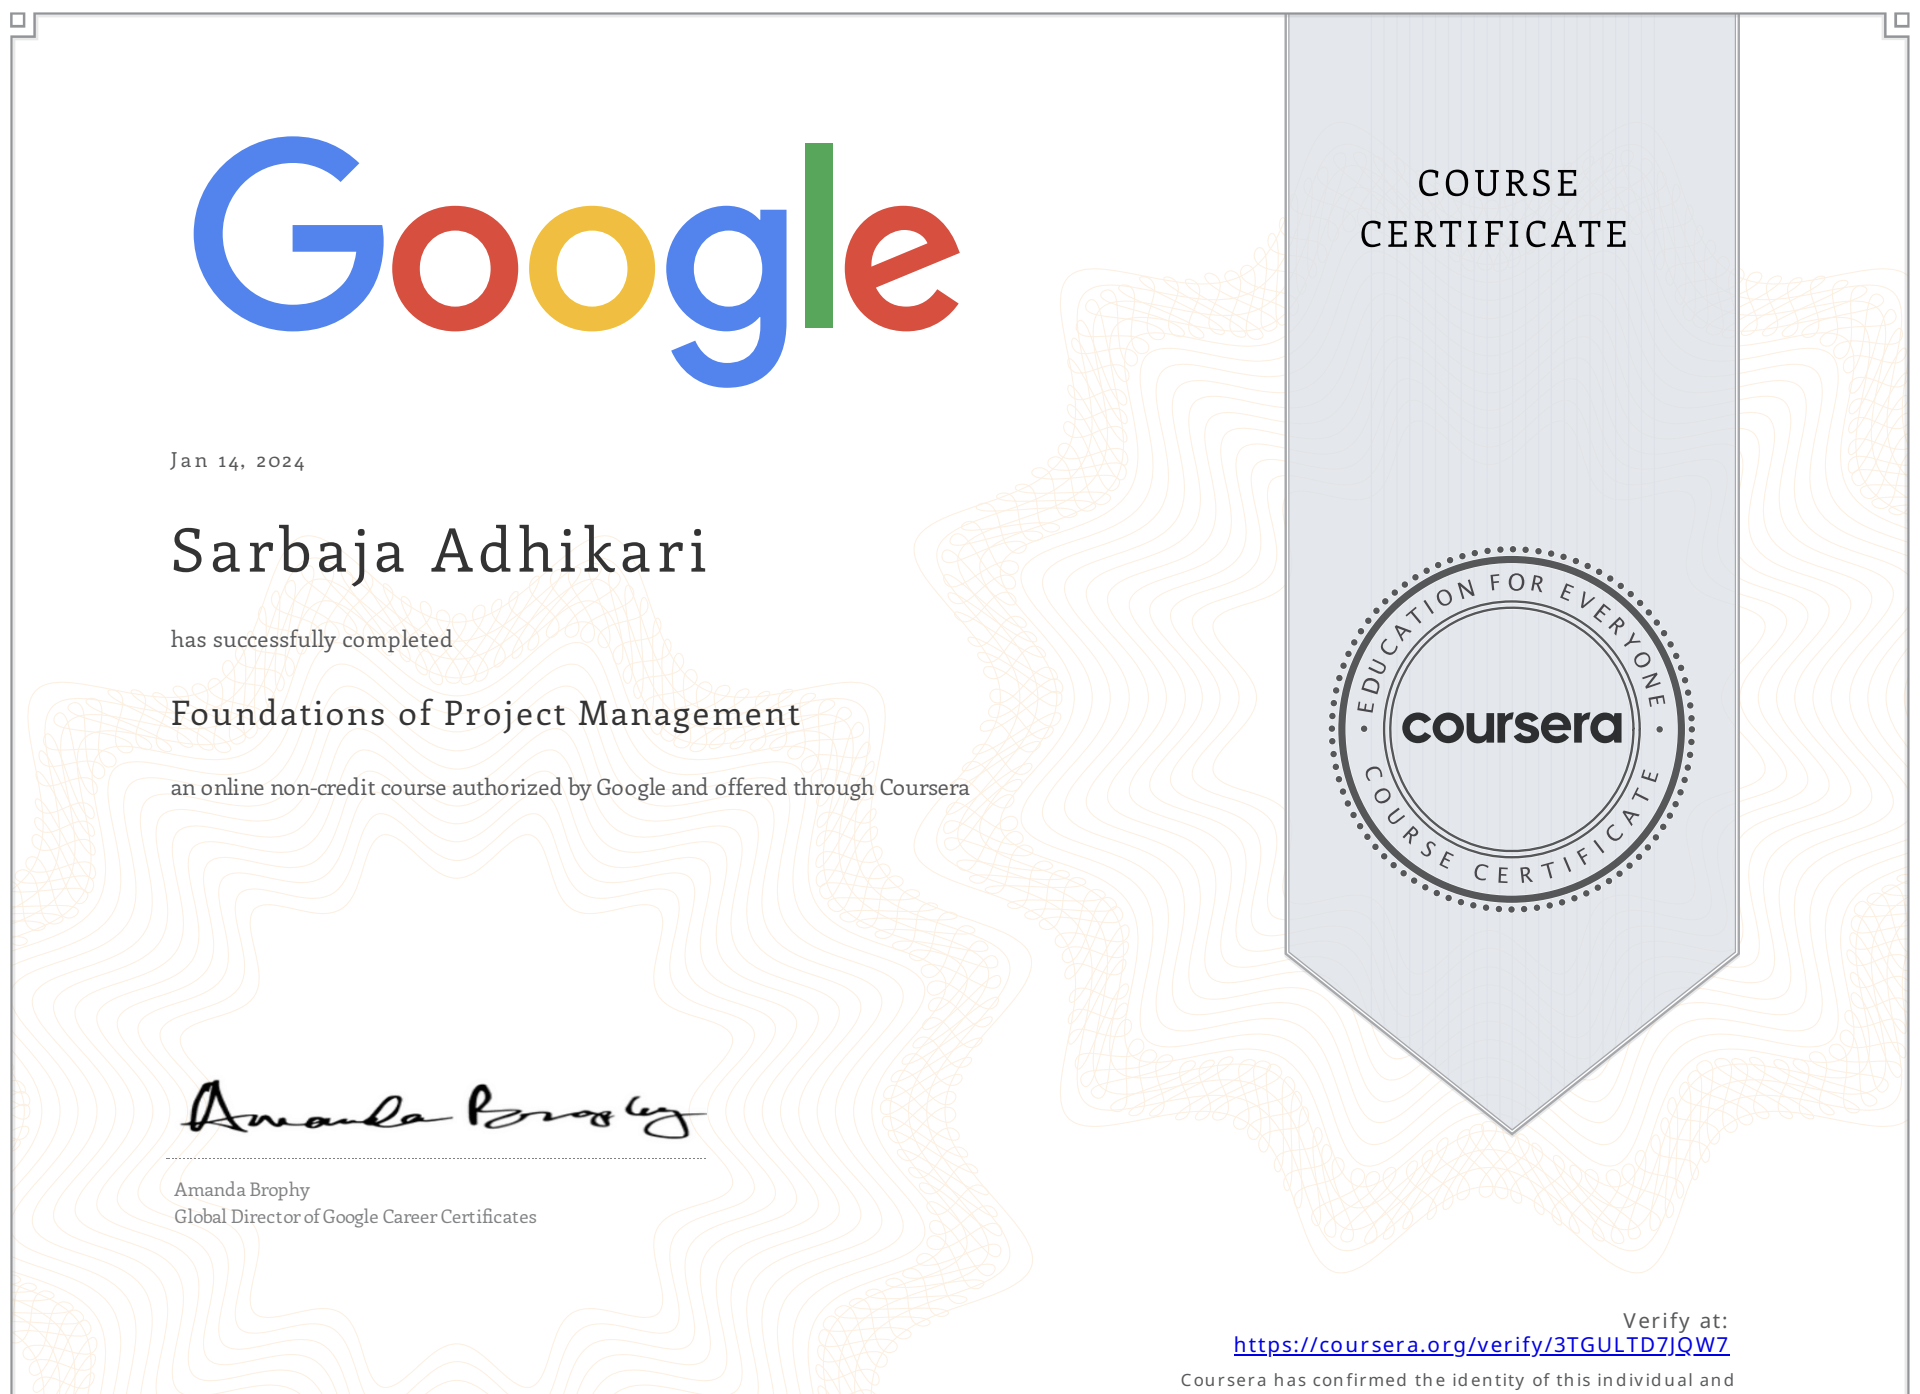Click the non-credit course description line
The image size is (1920, 1394).
569,788
